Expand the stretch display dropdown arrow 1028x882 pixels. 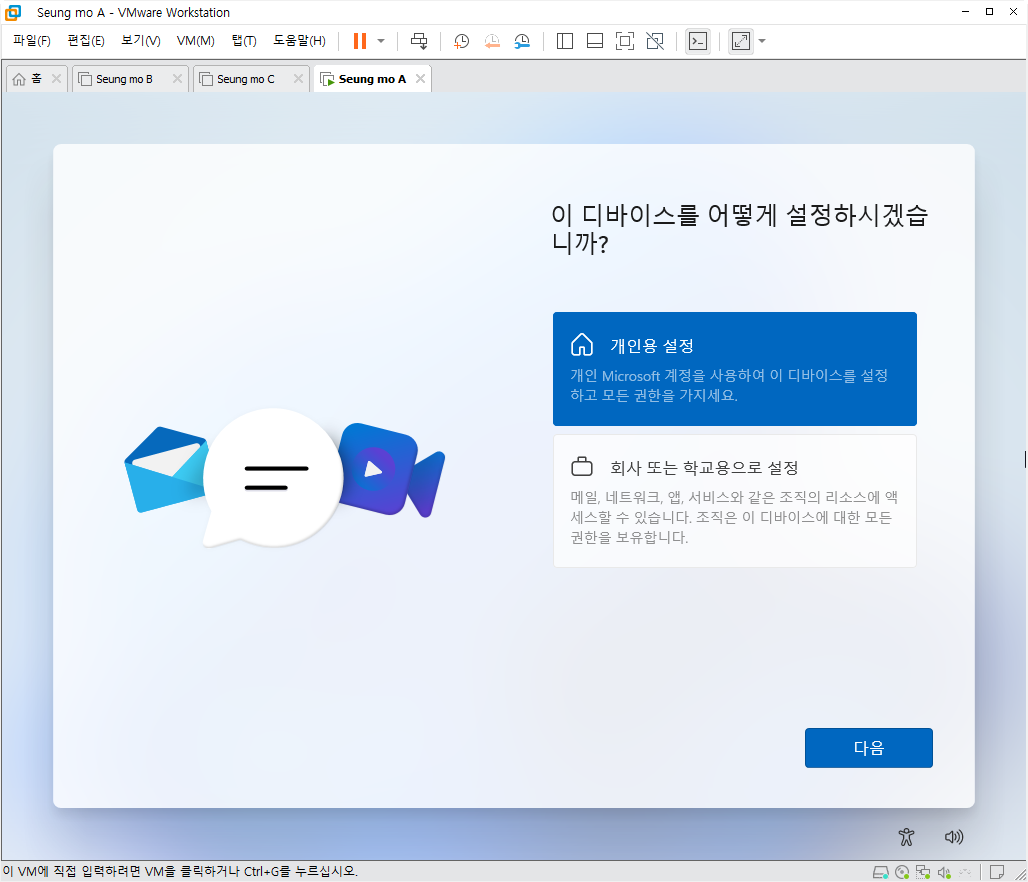[x=762, y=41]
